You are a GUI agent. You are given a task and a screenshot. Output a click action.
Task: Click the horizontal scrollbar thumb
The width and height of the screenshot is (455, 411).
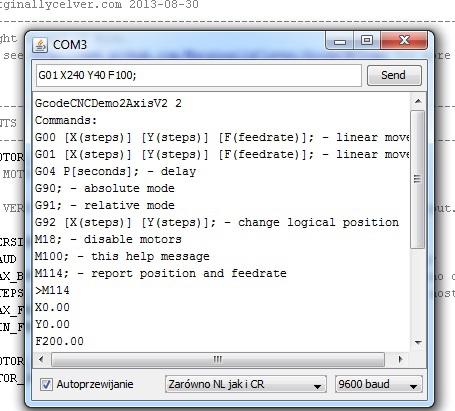point(217,359)
